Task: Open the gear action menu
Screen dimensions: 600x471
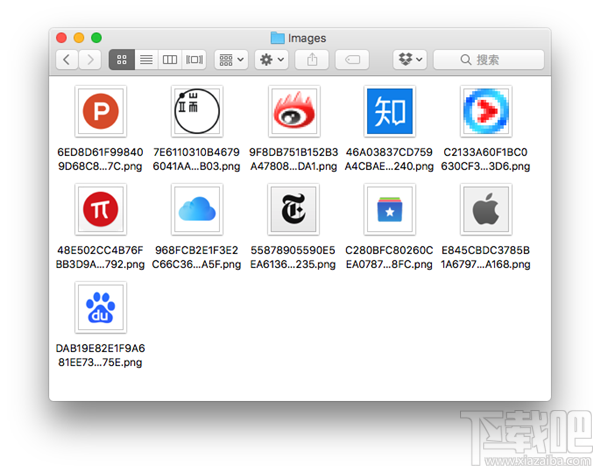Action: [x=272, y=60]
